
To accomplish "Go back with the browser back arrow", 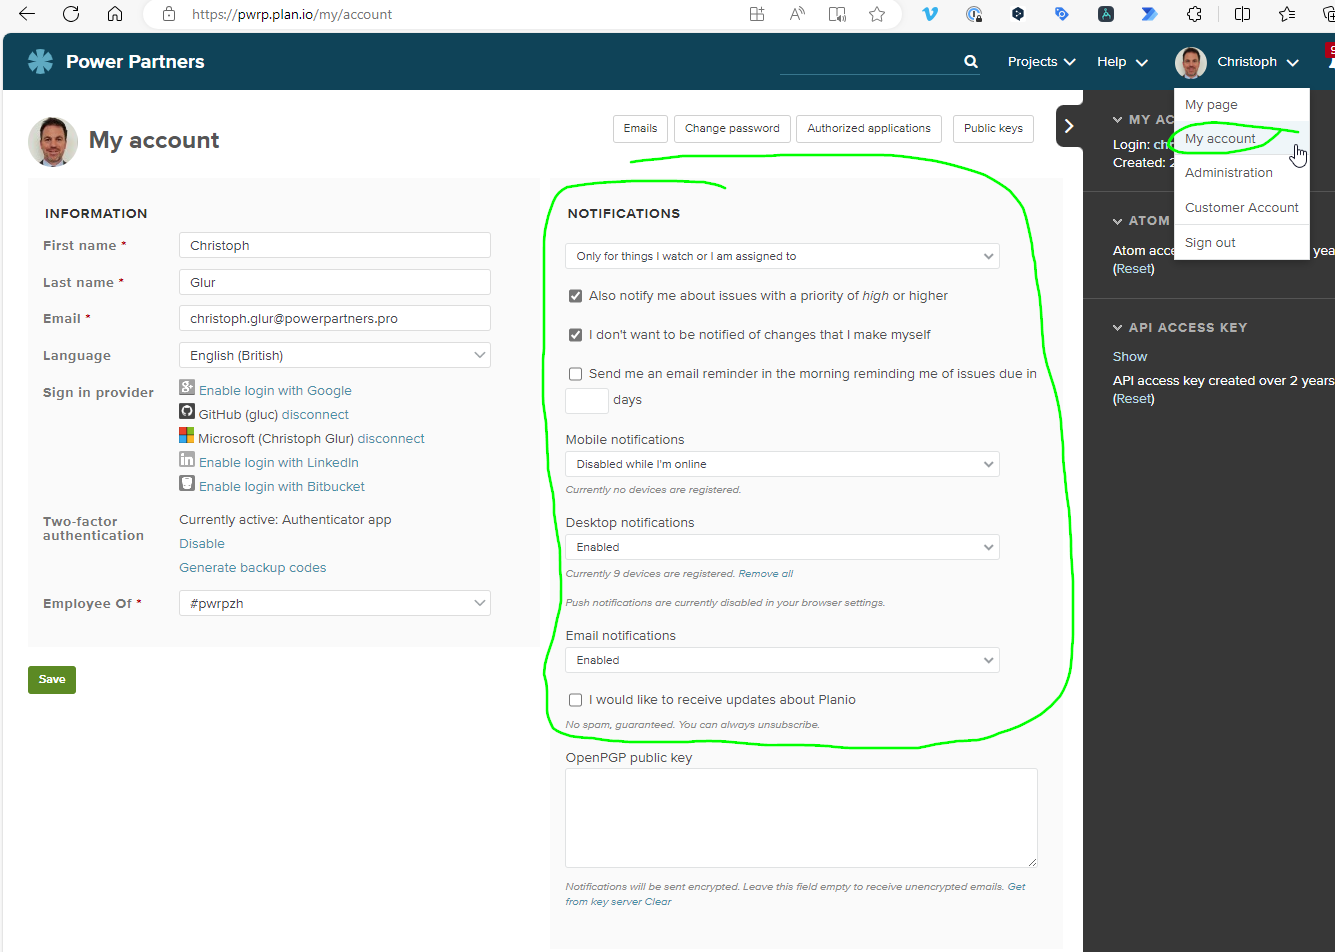I will tap(26, 14).
